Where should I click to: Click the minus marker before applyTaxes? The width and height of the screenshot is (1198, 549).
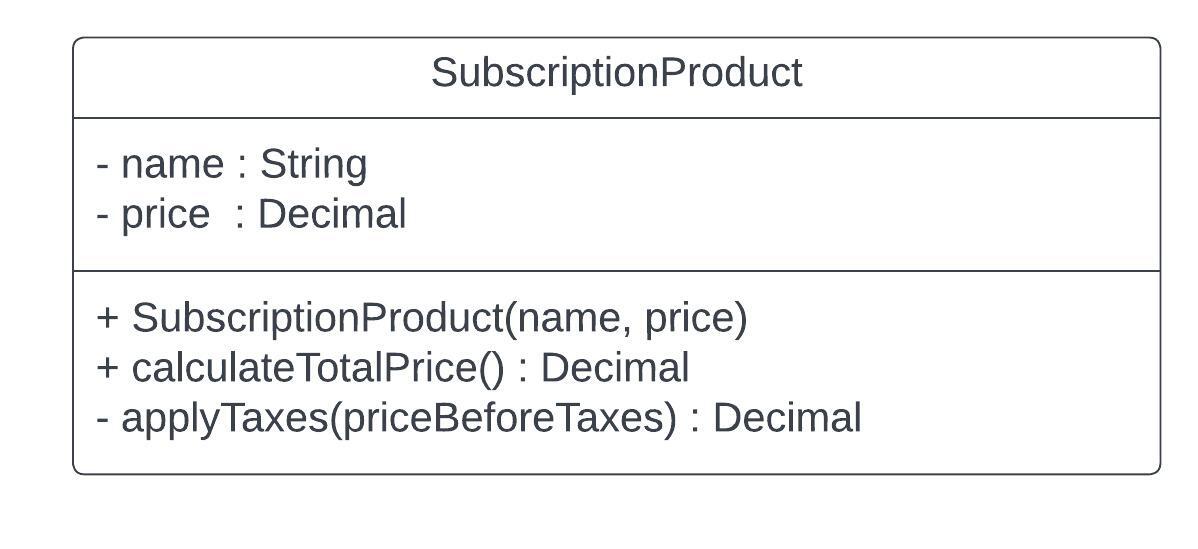(103, 419)
